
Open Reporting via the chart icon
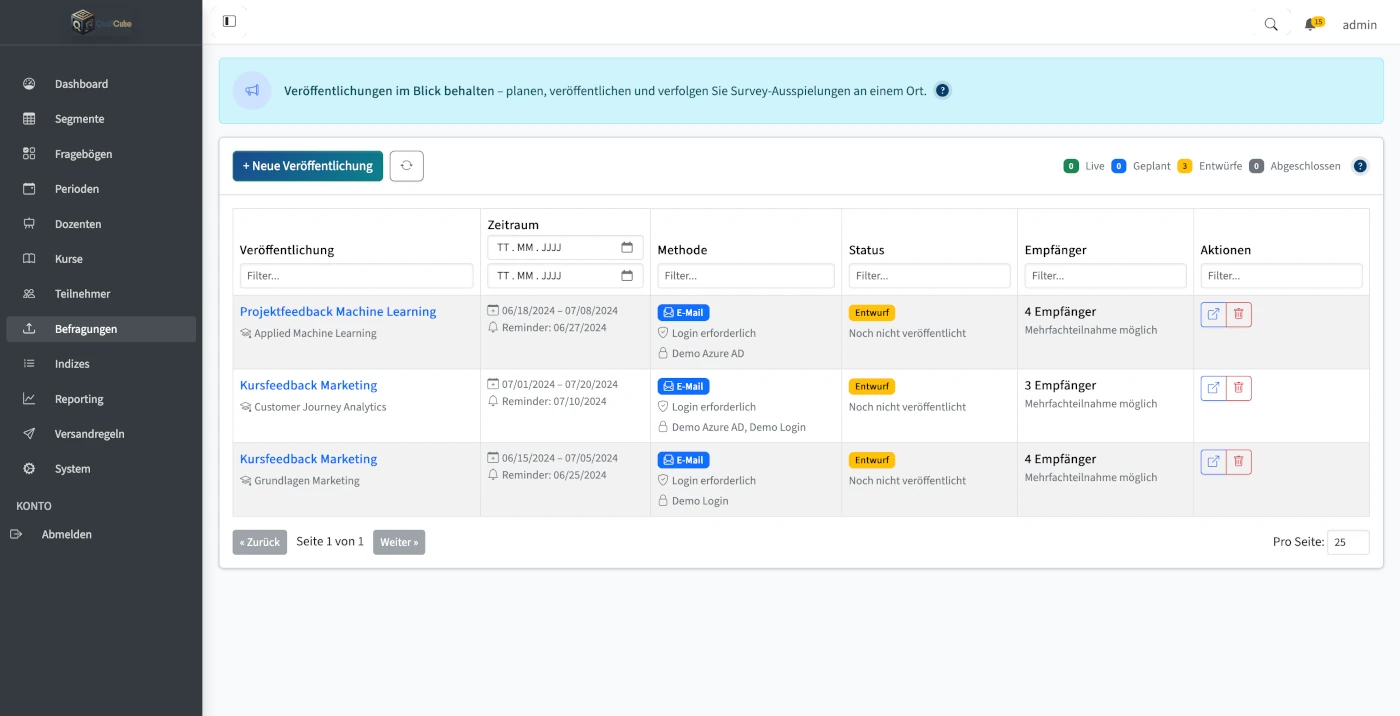click(29, 398)
